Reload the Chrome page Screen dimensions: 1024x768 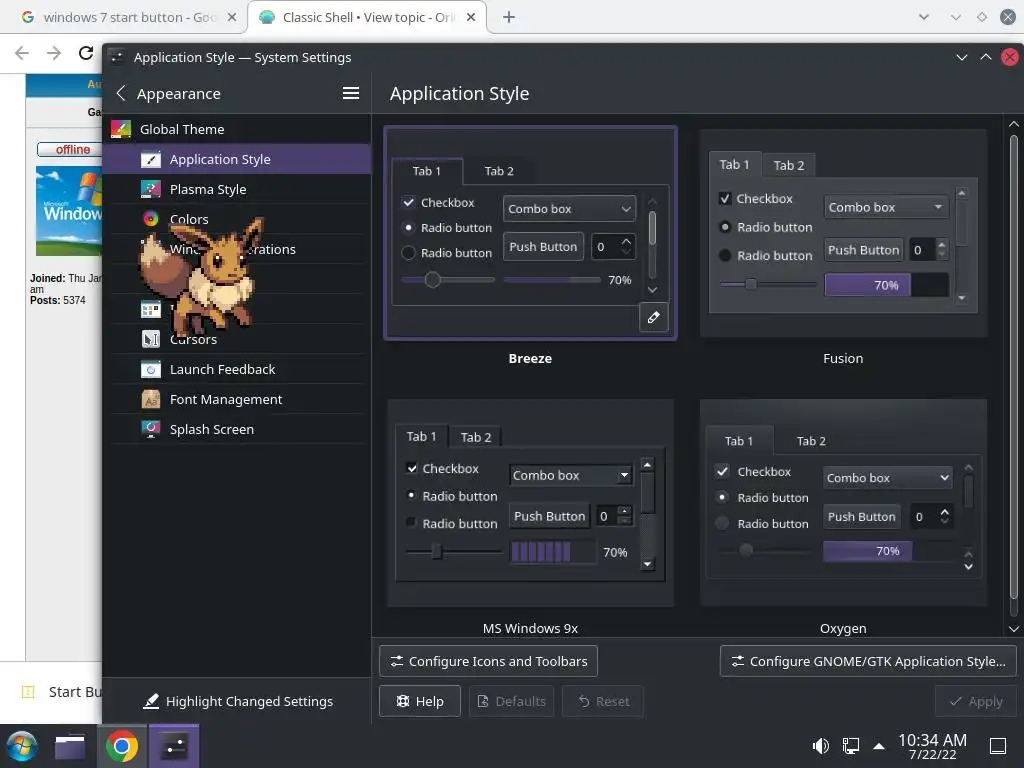(86, 53)
